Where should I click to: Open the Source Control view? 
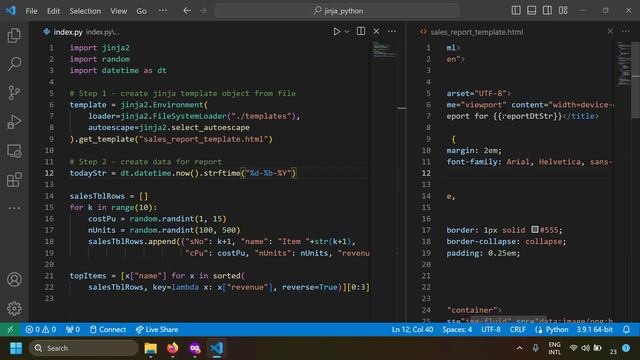pos(14,93)
